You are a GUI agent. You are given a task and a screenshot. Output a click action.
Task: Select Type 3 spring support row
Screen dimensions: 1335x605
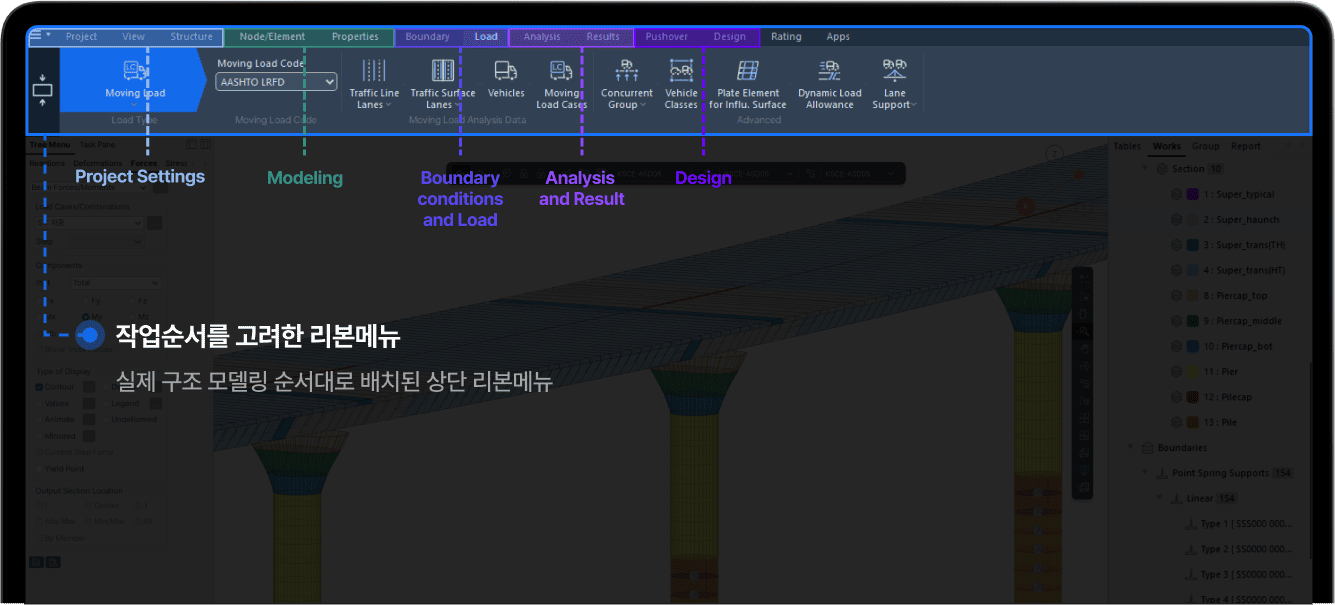click(x=1238, y=575)
